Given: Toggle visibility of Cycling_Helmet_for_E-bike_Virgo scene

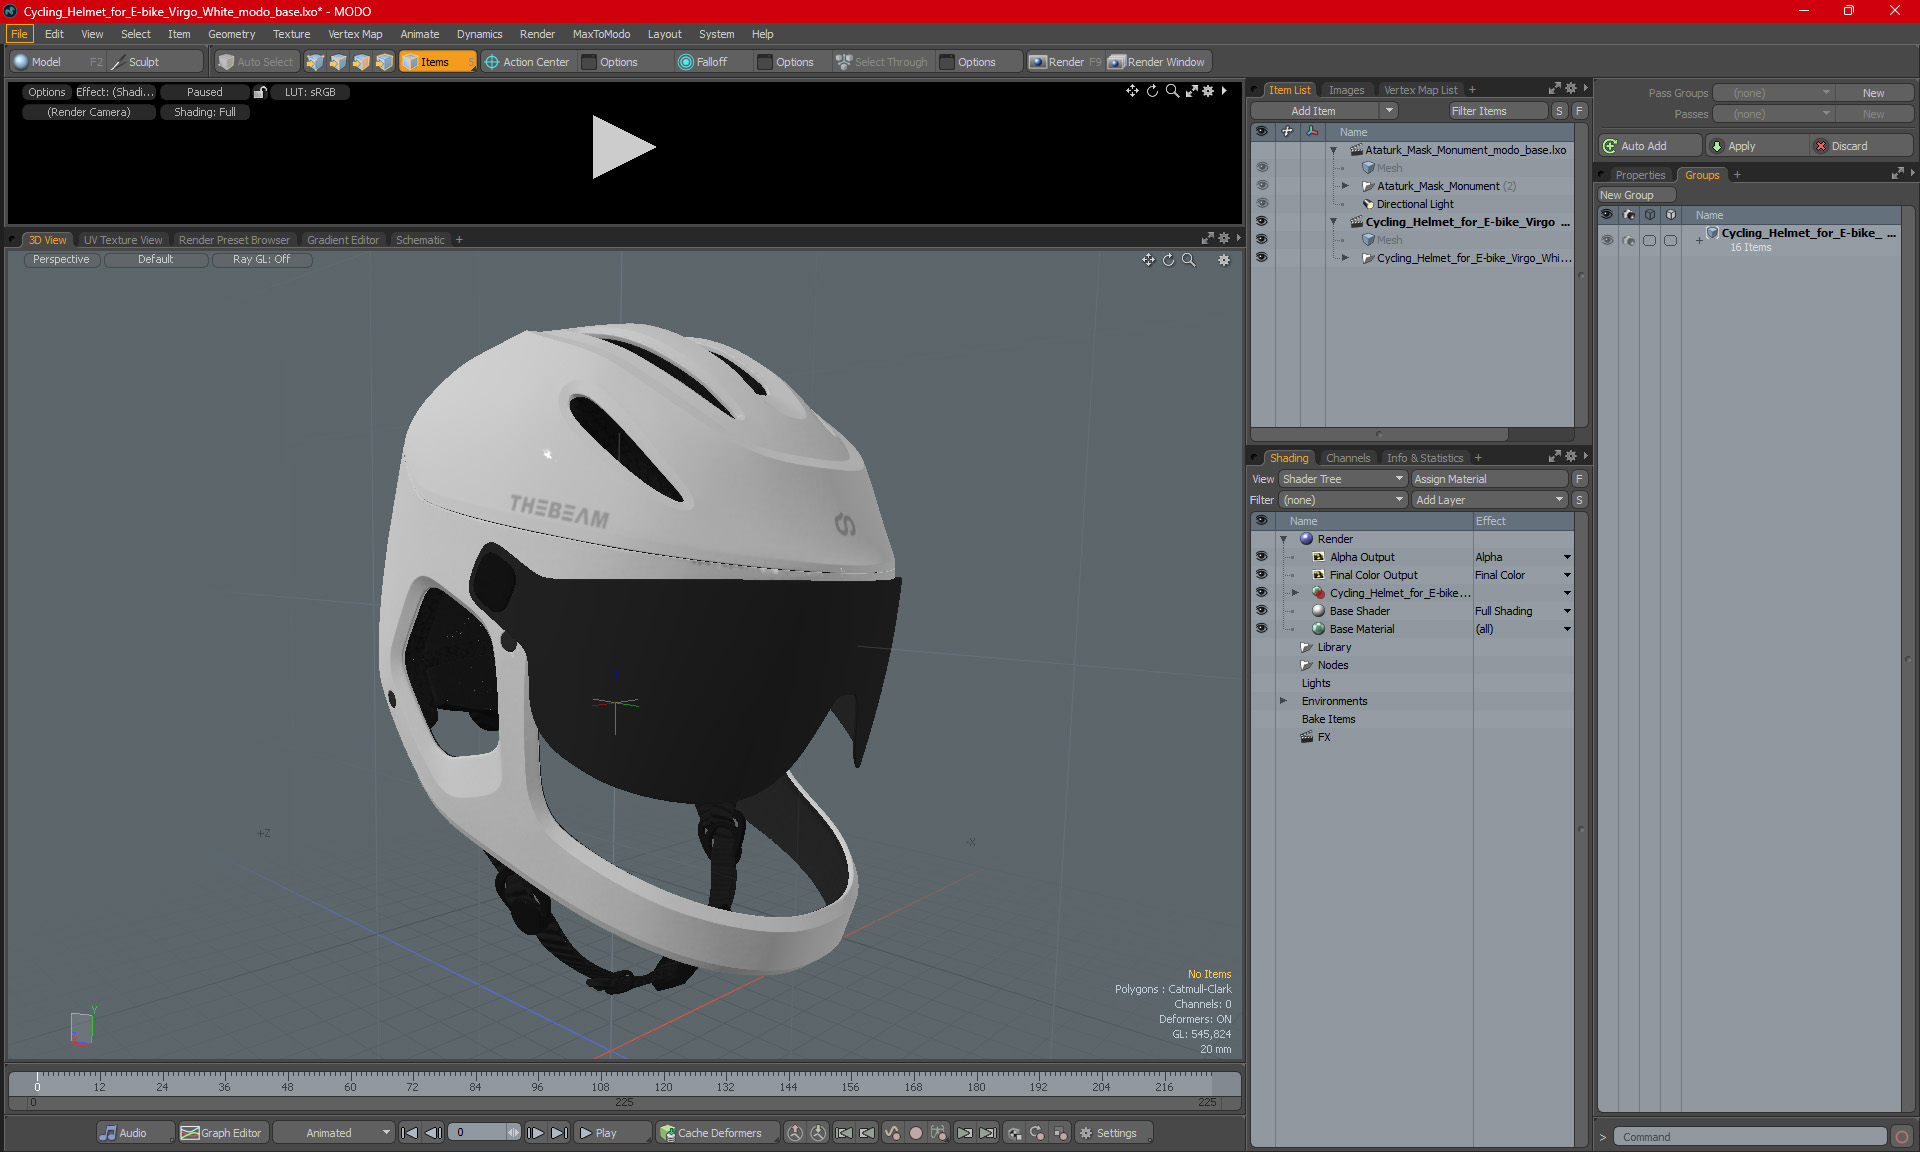Looking at the screenshot, I should click(1262, 222).
